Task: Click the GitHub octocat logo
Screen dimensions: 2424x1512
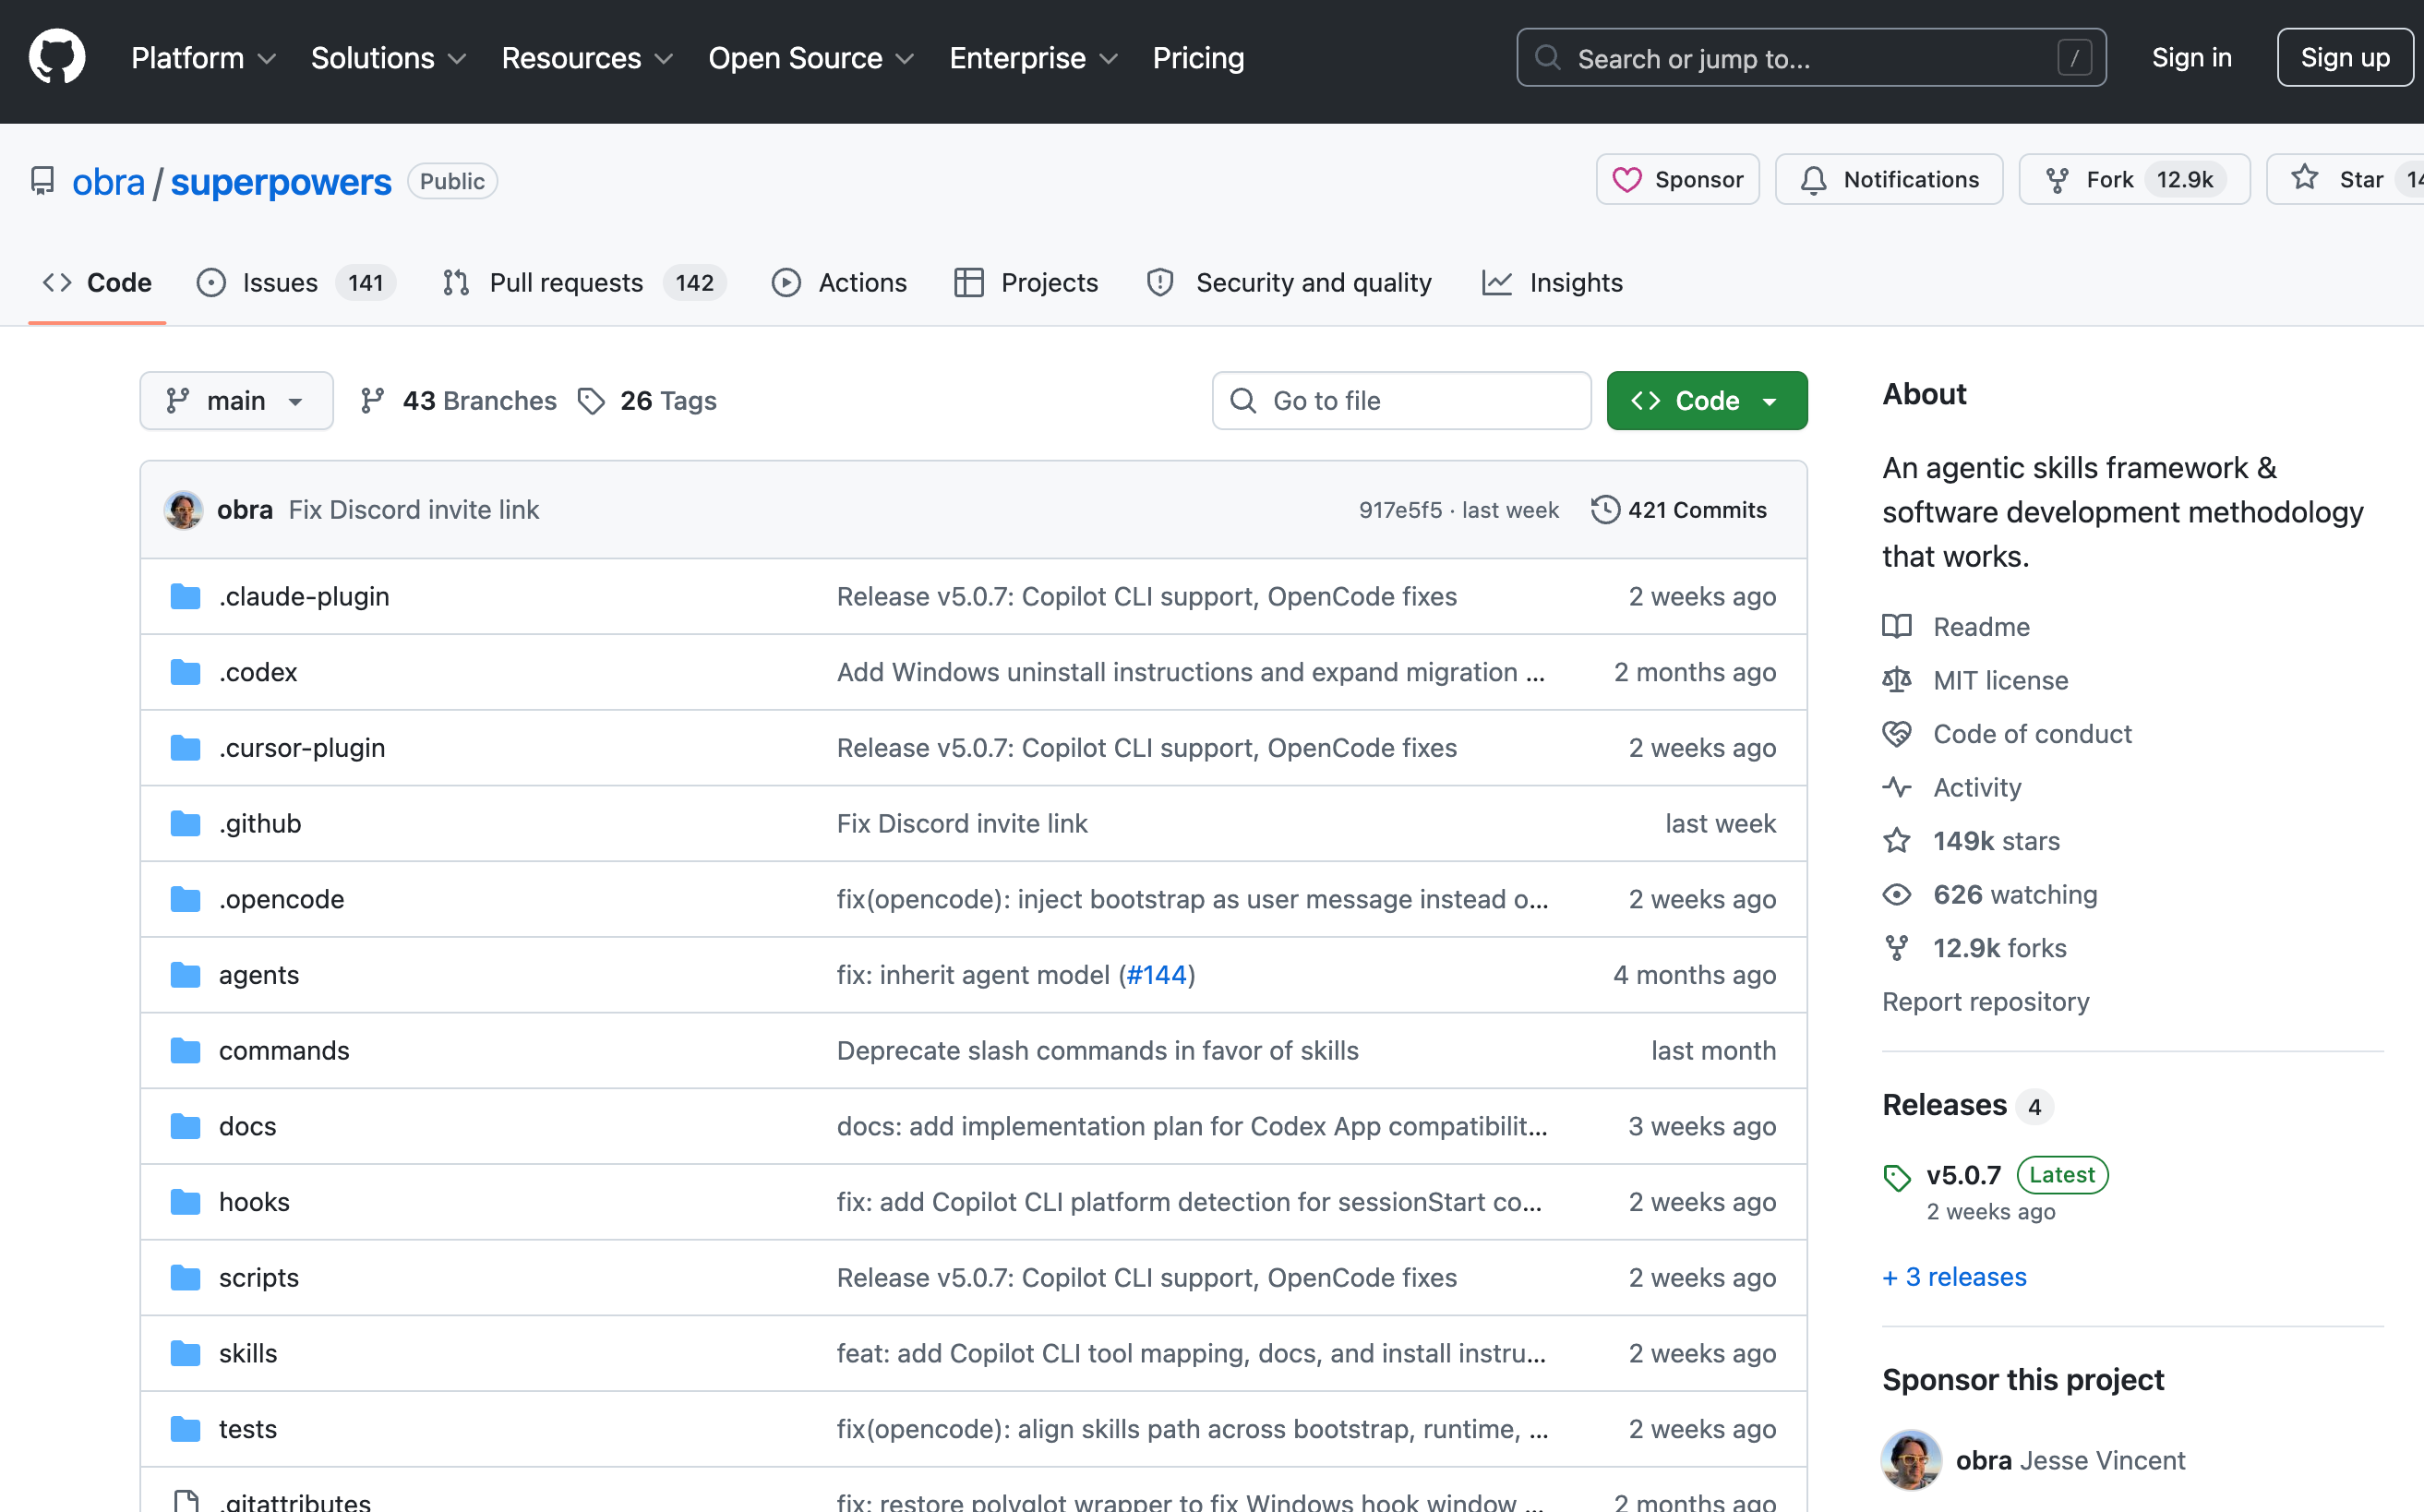Action: coord(57,57)
